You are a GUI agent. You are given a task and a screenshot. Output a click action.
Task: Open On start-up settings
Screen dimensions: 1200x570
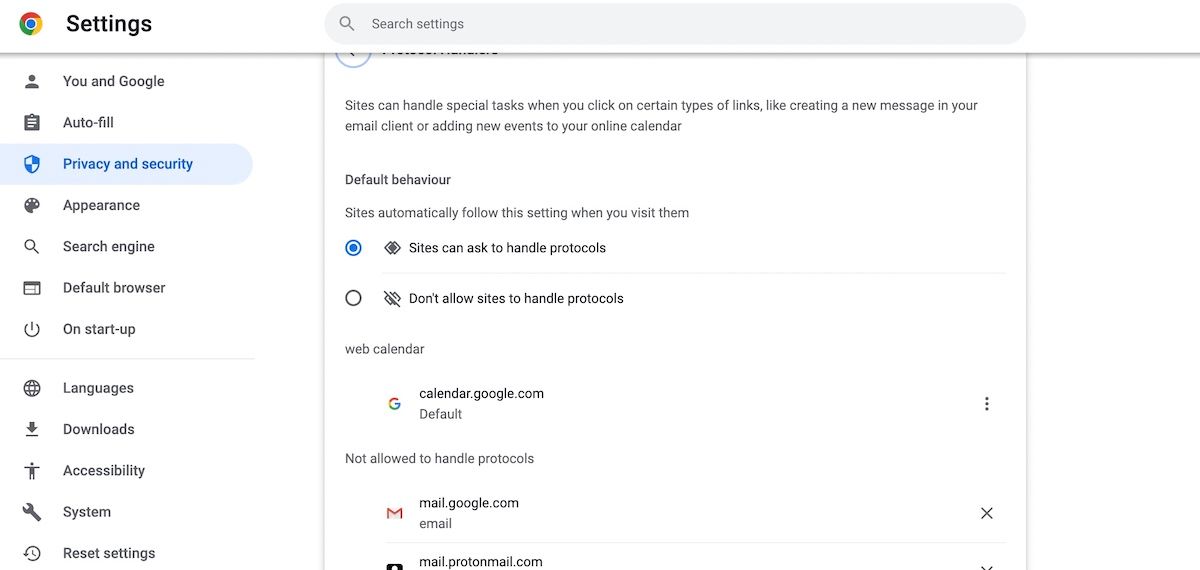pyautogui.click(x=99, y=329)
